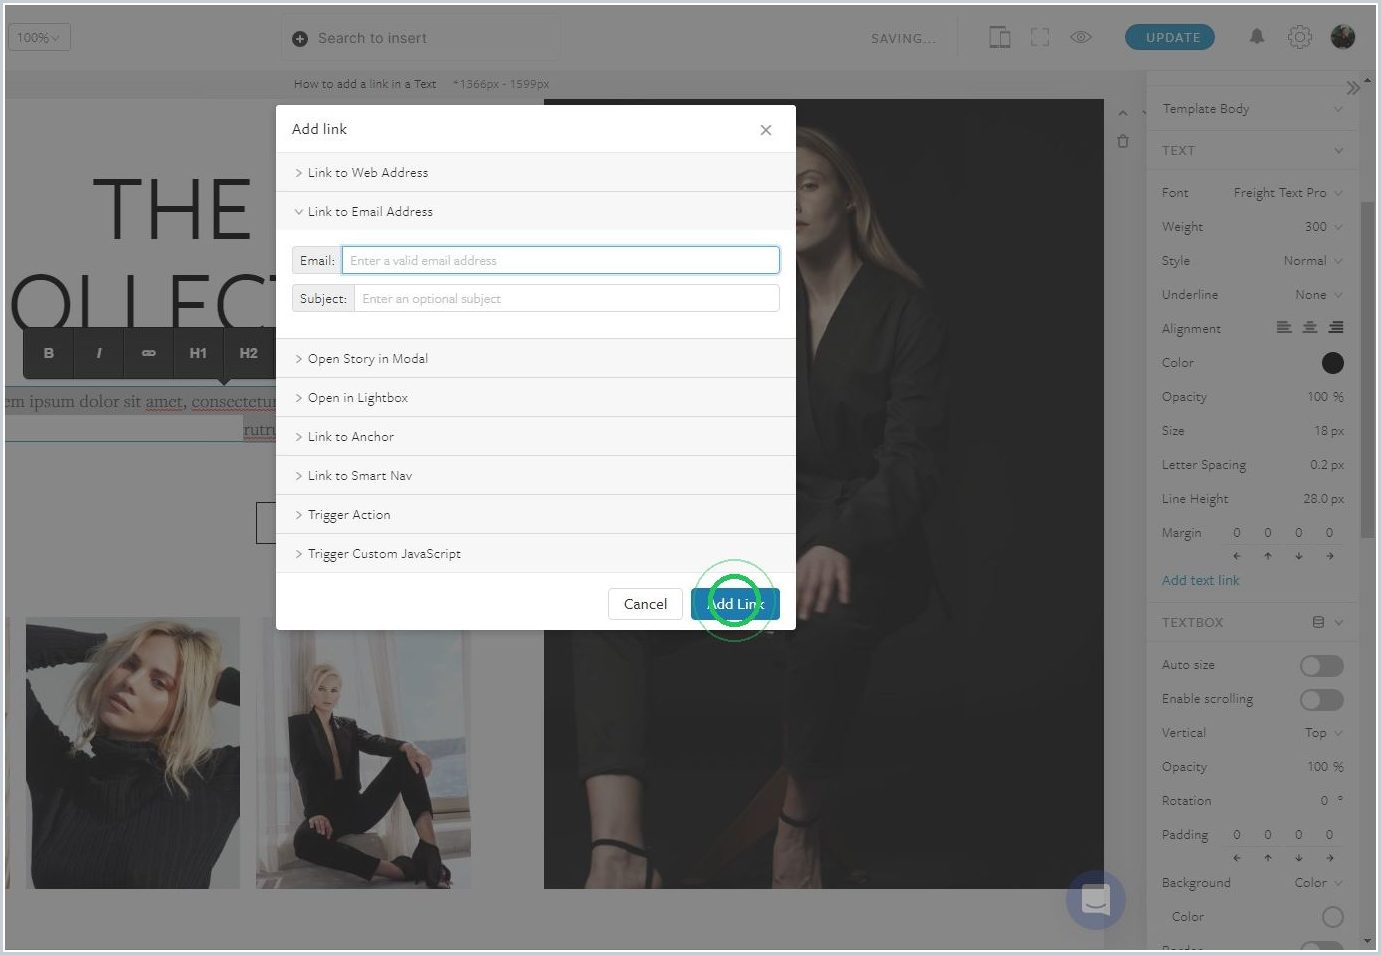
Task: Open settings gear in top bar
Action: pos(1300,38)
